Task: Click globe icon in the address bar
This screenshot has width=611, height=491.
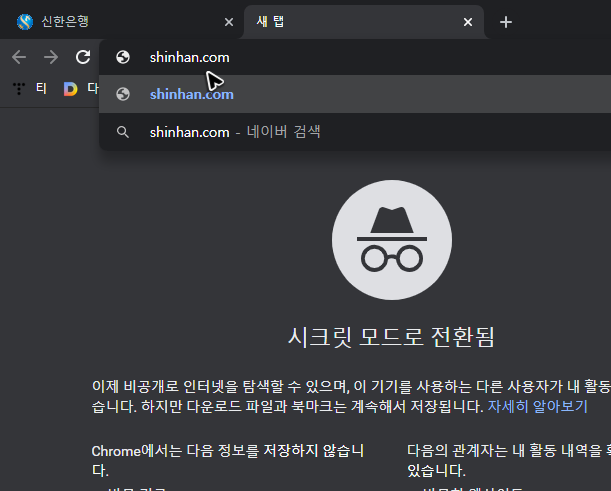Action: point(123,57)
